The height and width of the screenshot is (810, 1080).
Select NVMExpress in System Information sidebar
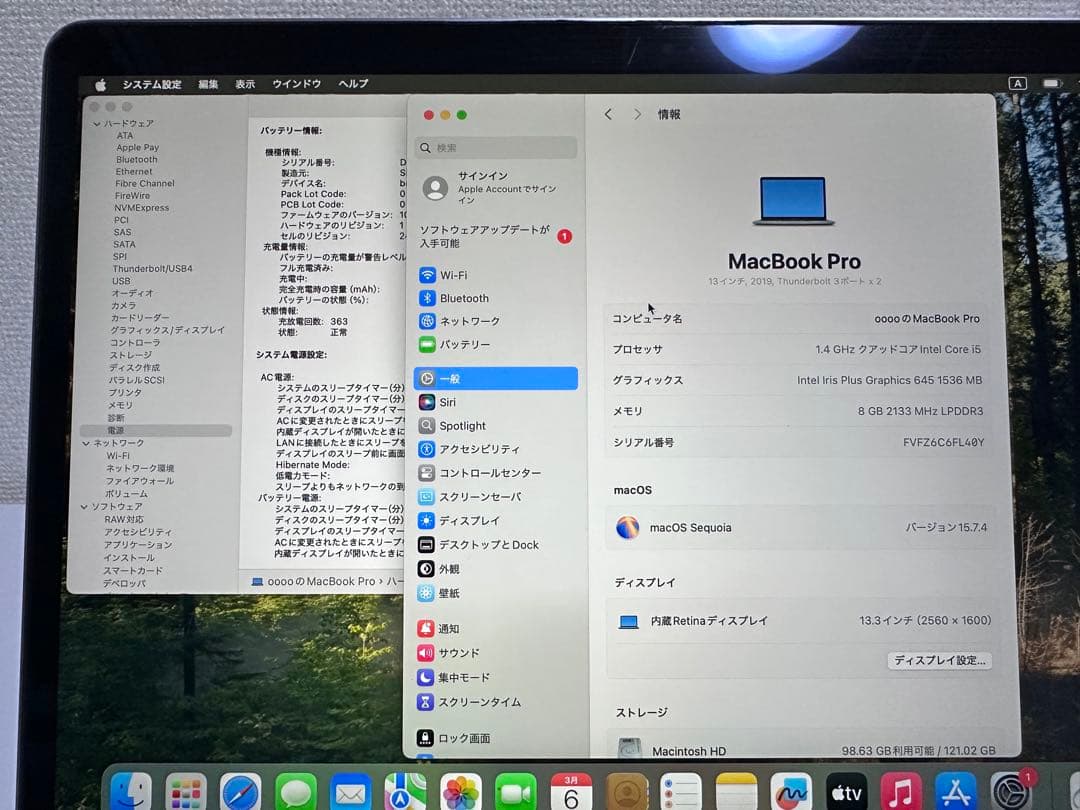click(x=141, y=207)
